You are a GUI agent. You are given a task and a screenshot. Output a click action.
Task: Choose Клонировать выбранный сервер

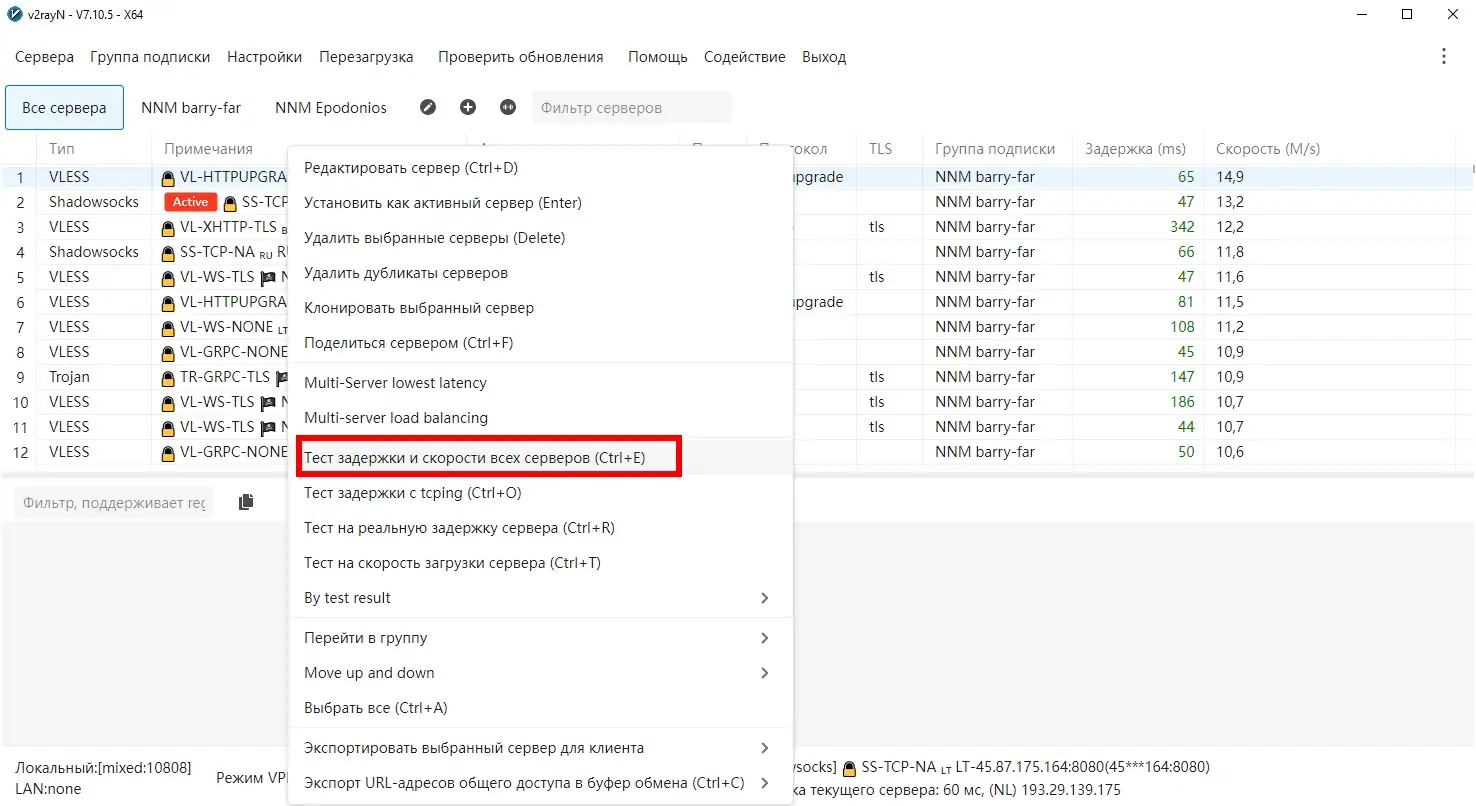click(x=540, y=308)
